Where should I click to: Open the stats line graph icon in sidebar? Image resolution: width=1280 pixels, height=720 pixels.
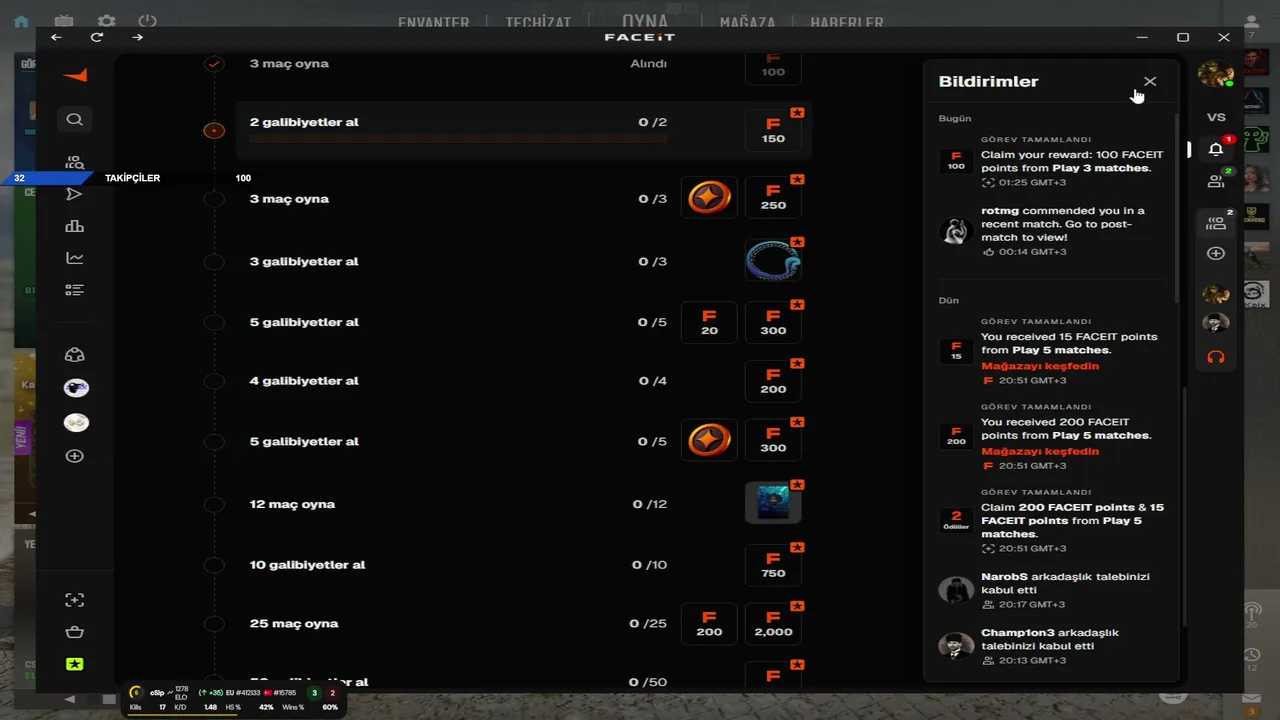(74, 258)
